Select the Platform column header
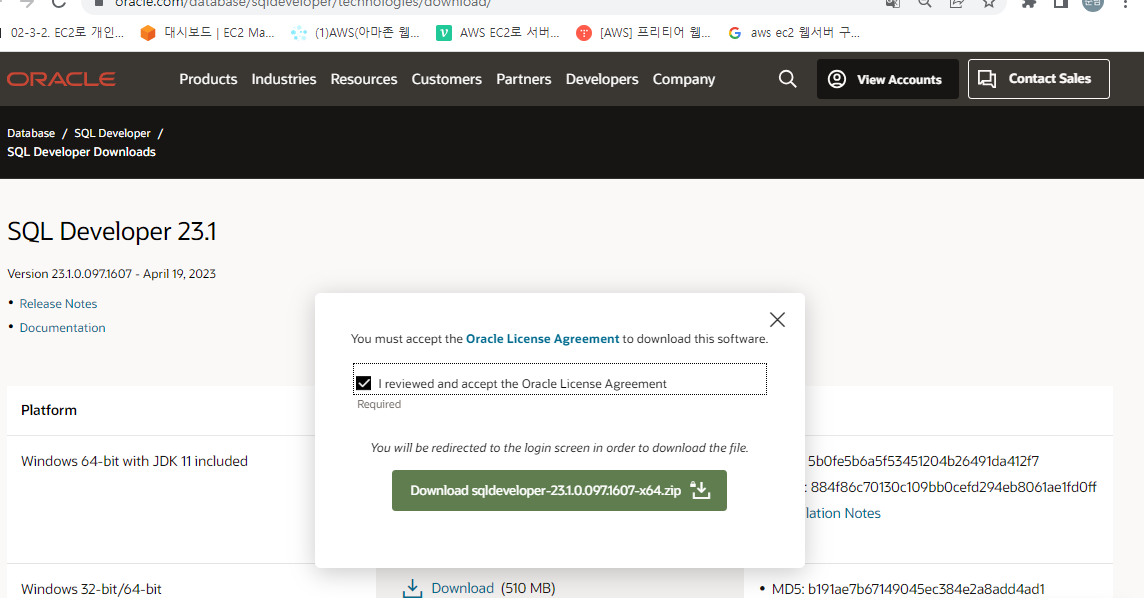 coord(49,410)
